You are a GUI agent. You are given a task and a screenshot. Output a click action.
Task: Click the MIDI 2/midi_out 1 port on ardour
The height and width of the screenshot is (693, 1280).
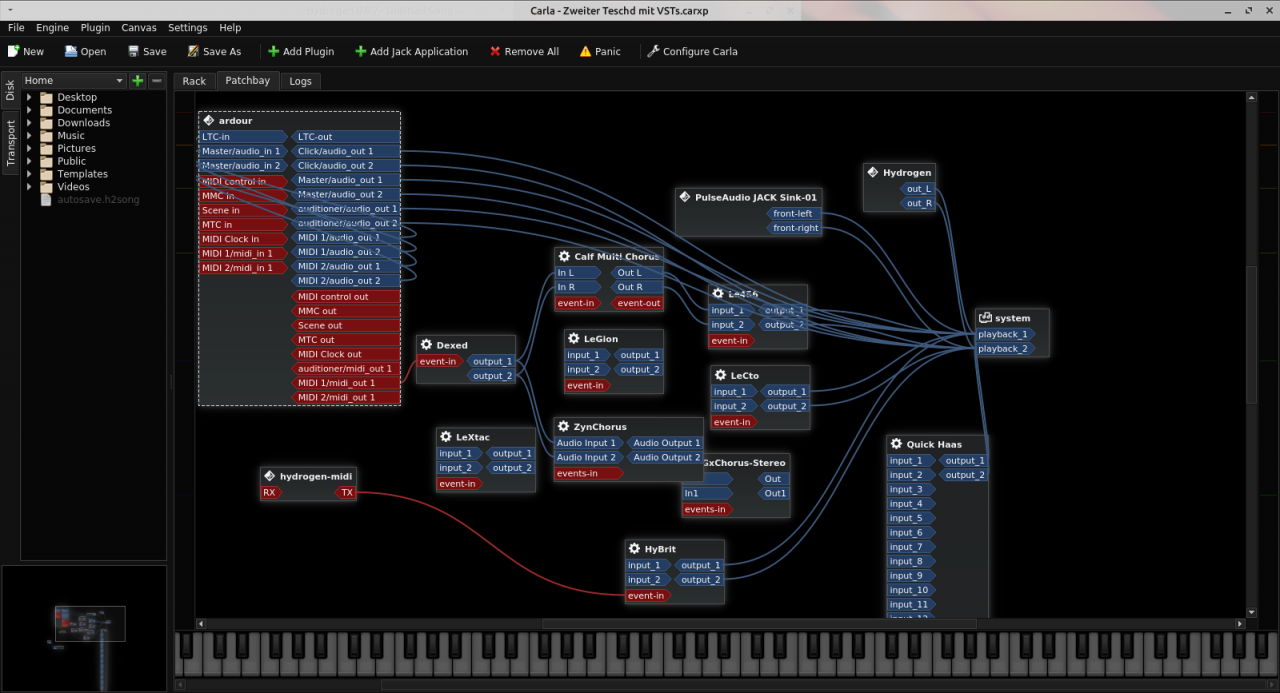click(347, 397)
